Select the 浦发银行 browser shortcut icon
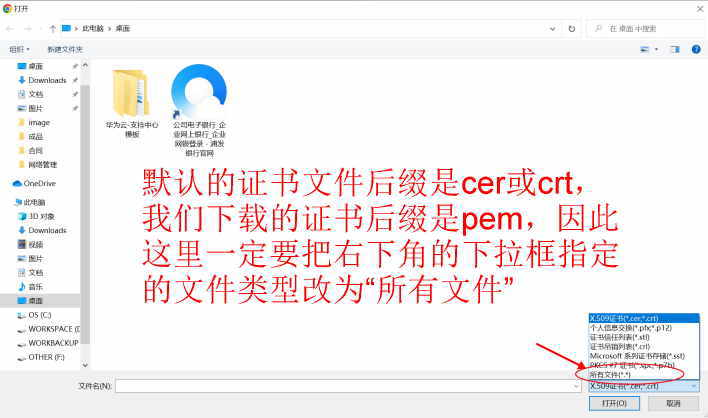 point(199,92)
